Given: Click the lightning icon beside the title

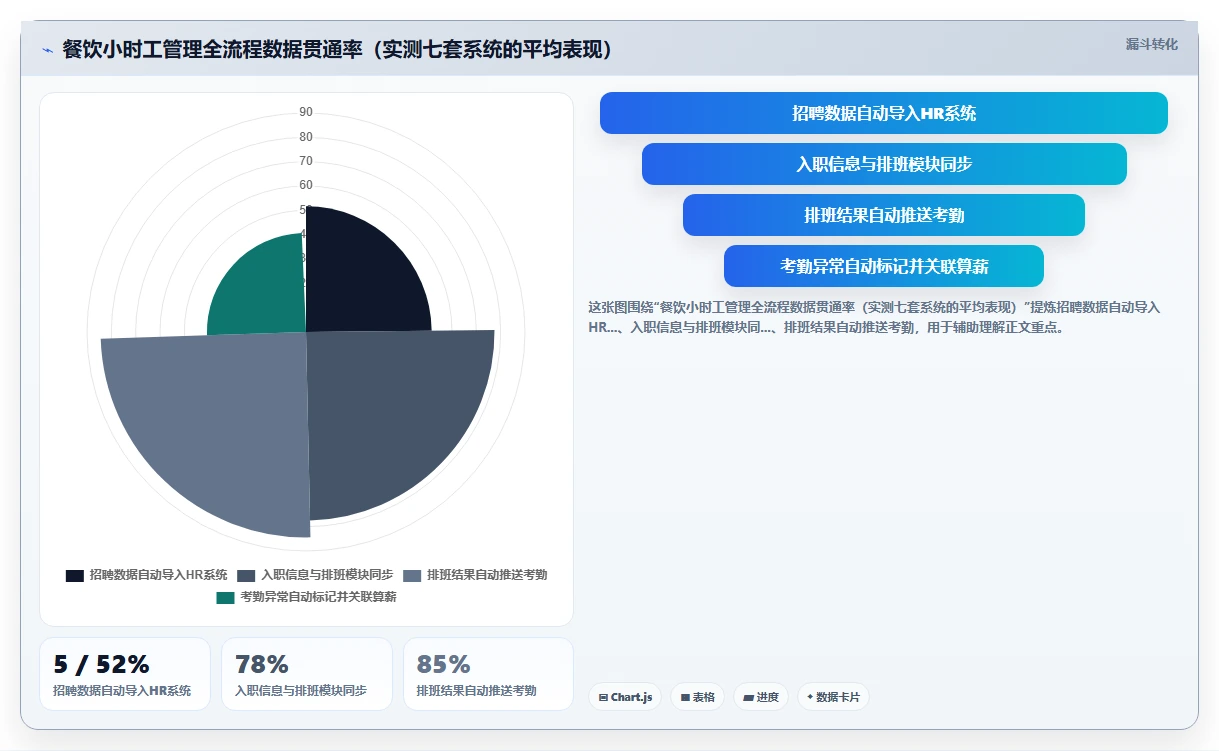Looking at the screenshot, I should point(47,50).
